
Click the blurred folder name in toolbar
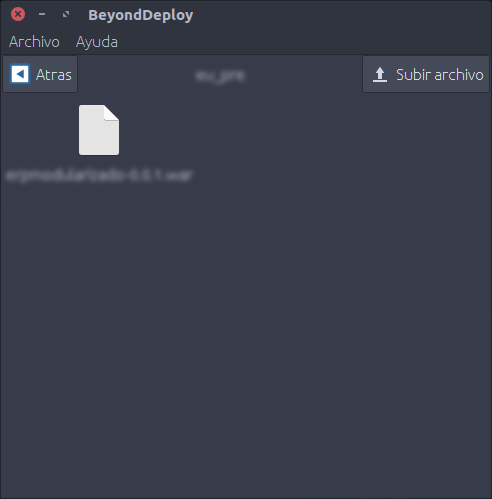point(220,76)
